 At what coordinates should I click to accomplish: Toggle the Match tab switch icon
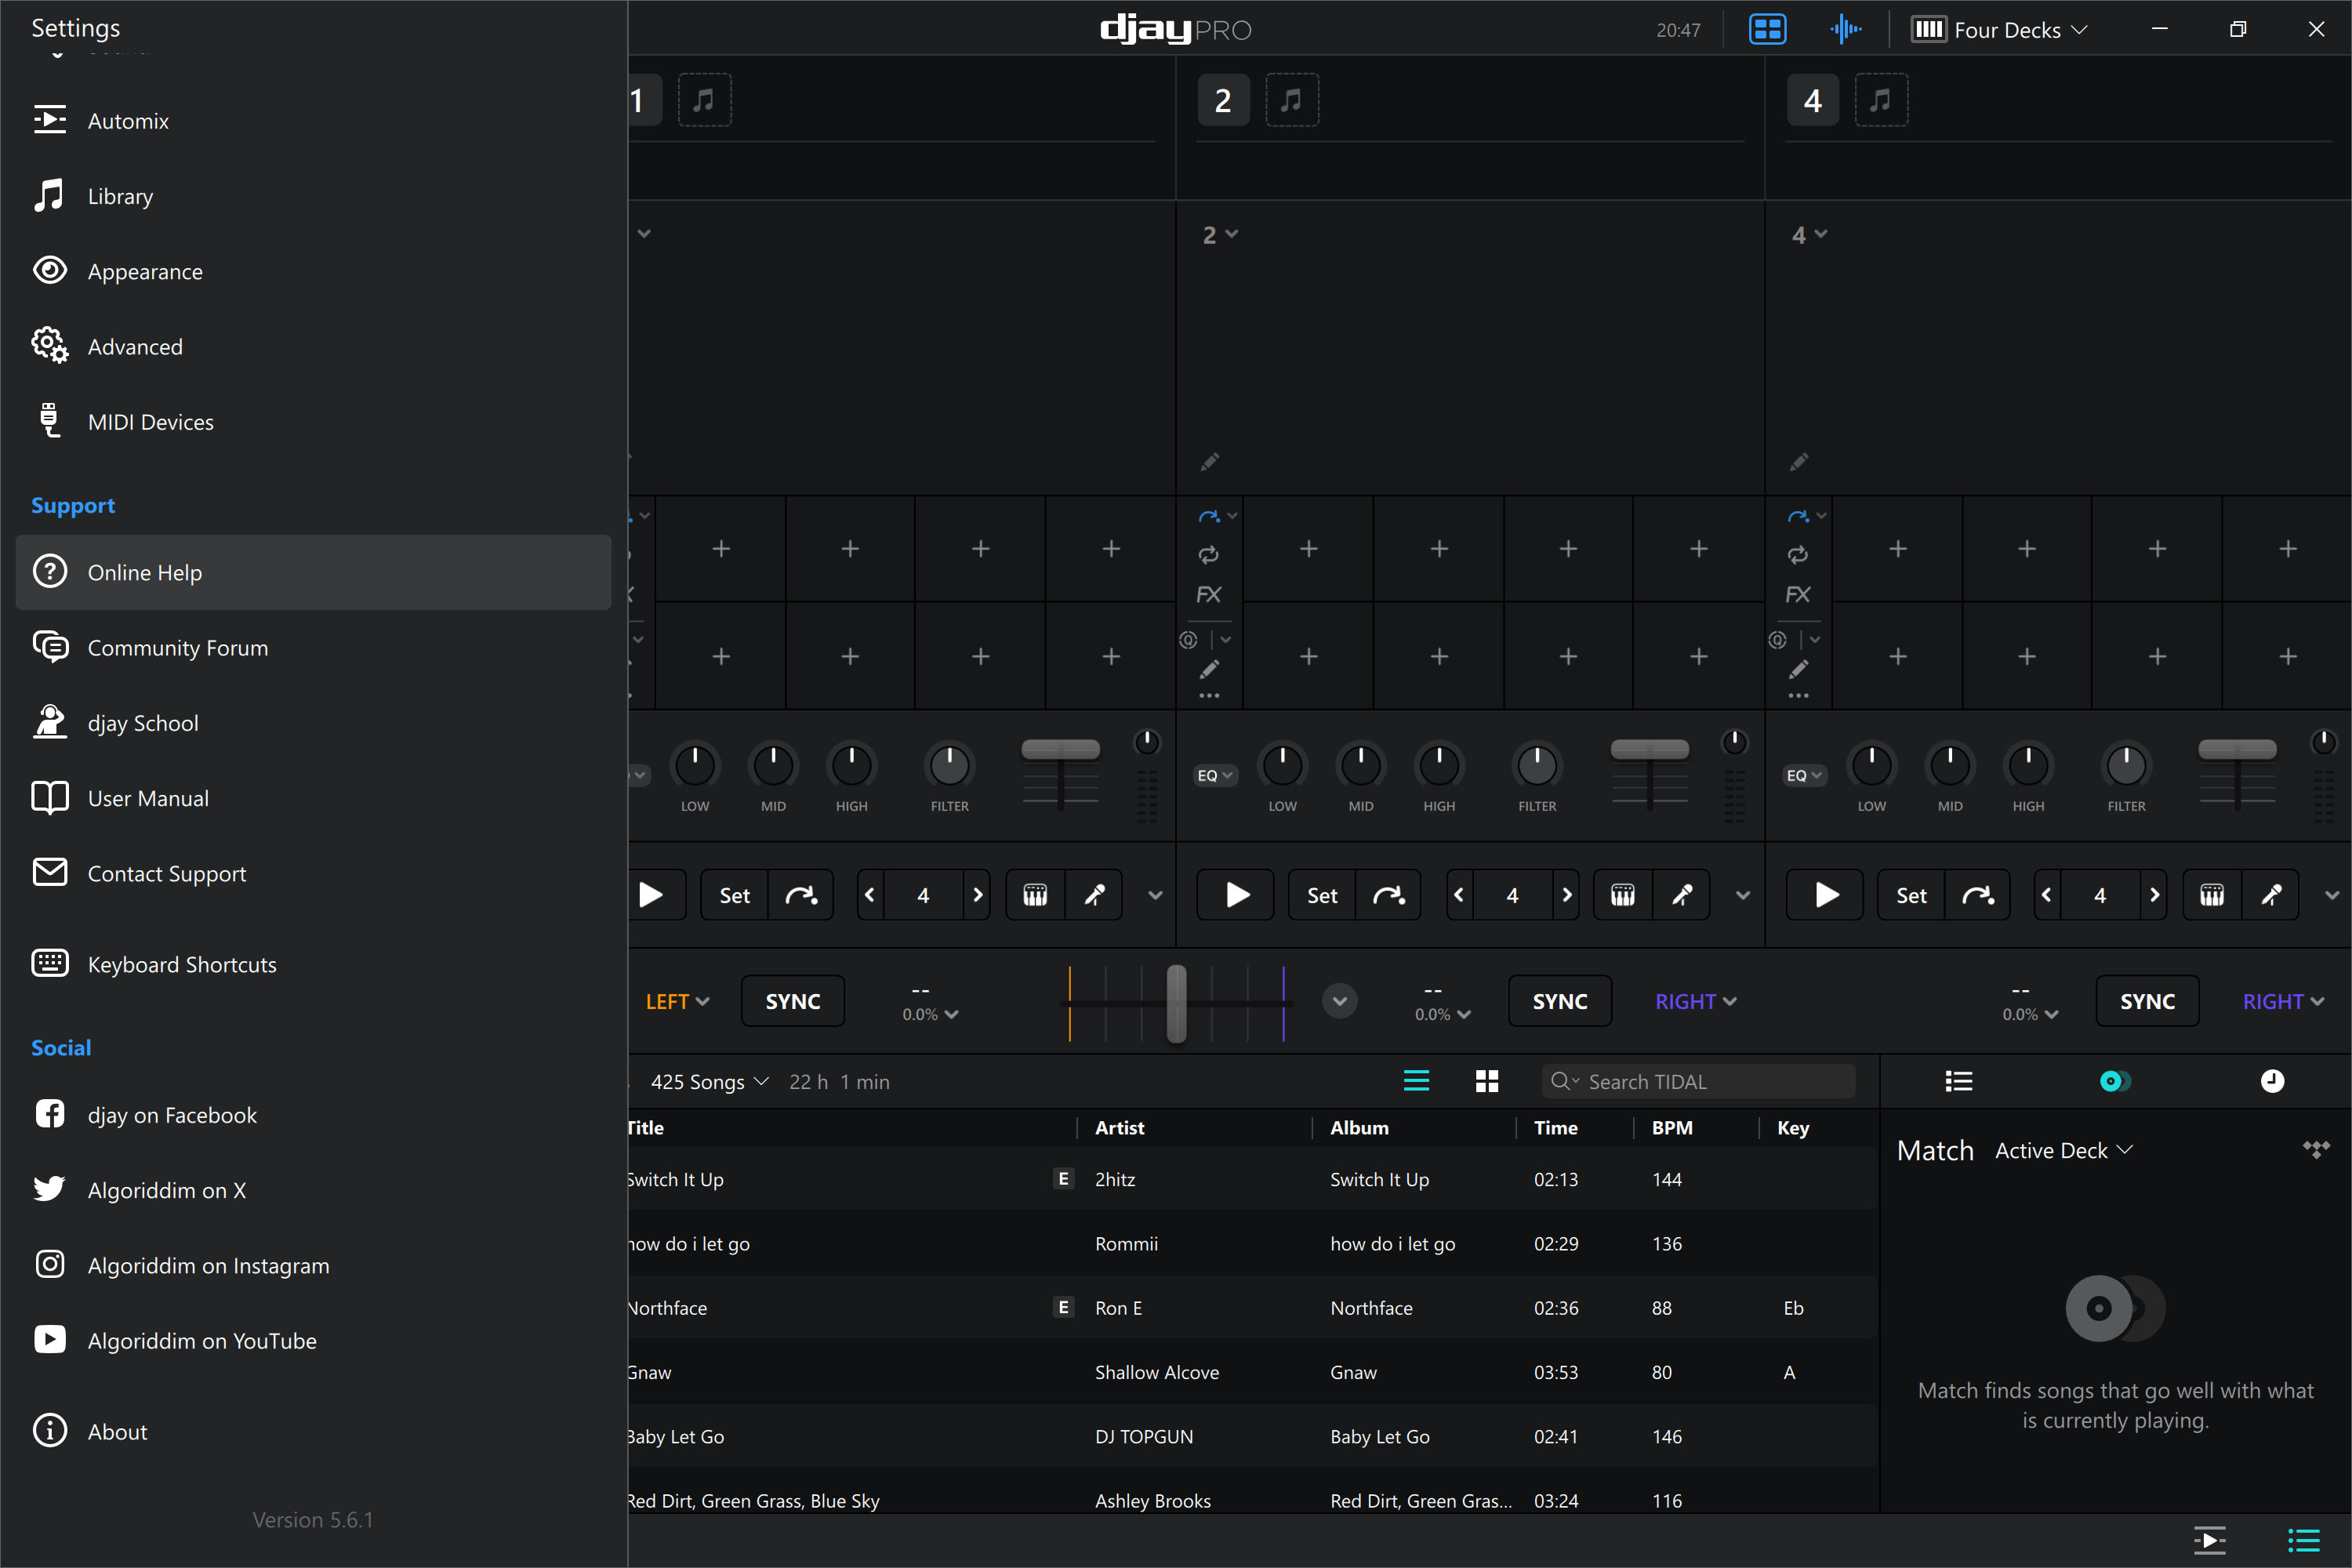(2115, 1081)
